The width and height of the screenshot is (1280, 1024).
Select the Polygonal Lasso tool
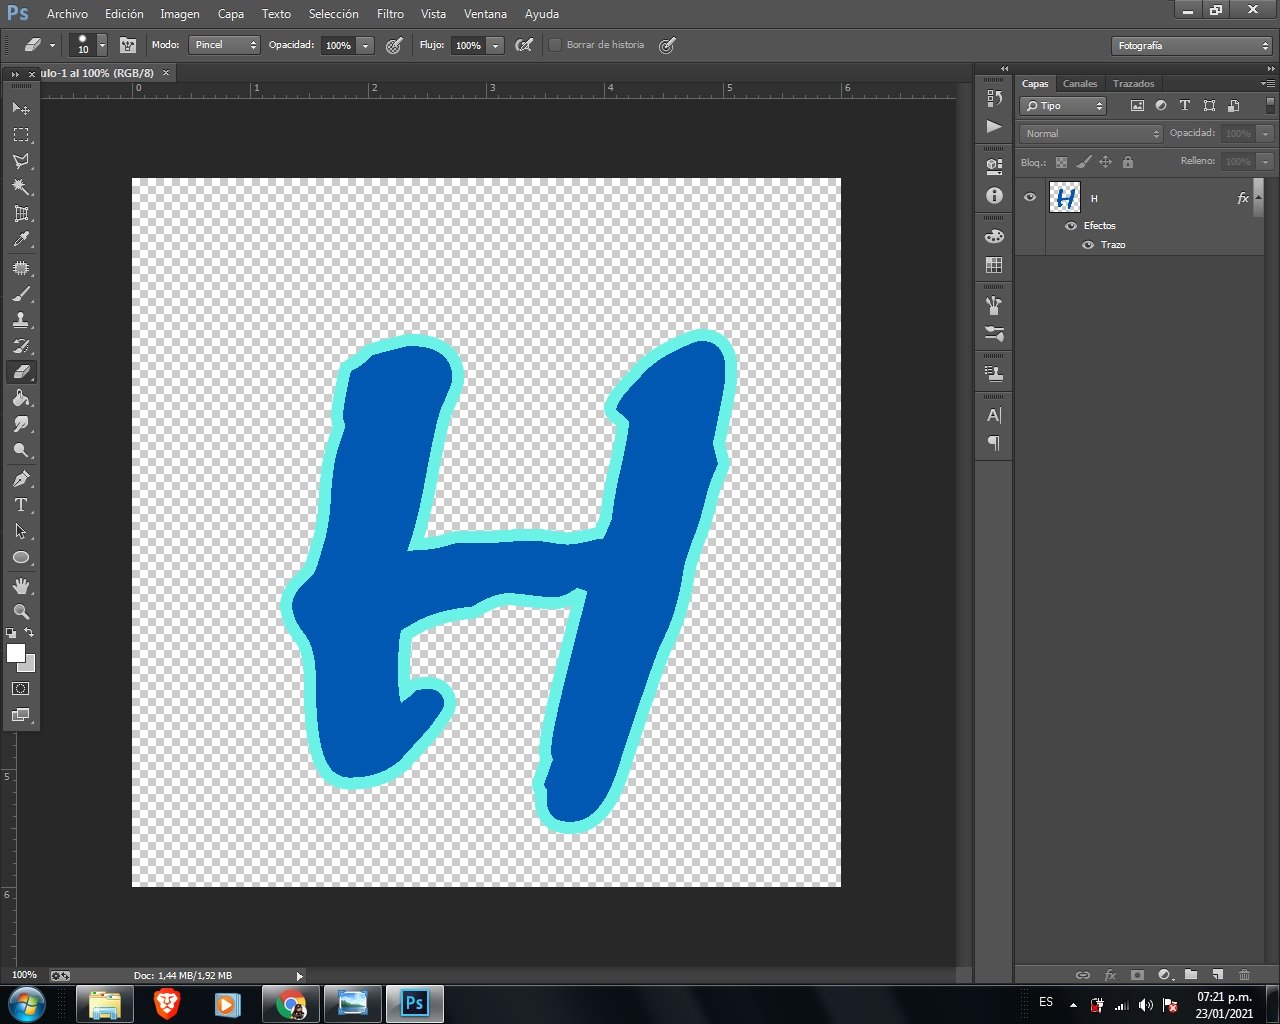tap(21, 161)
